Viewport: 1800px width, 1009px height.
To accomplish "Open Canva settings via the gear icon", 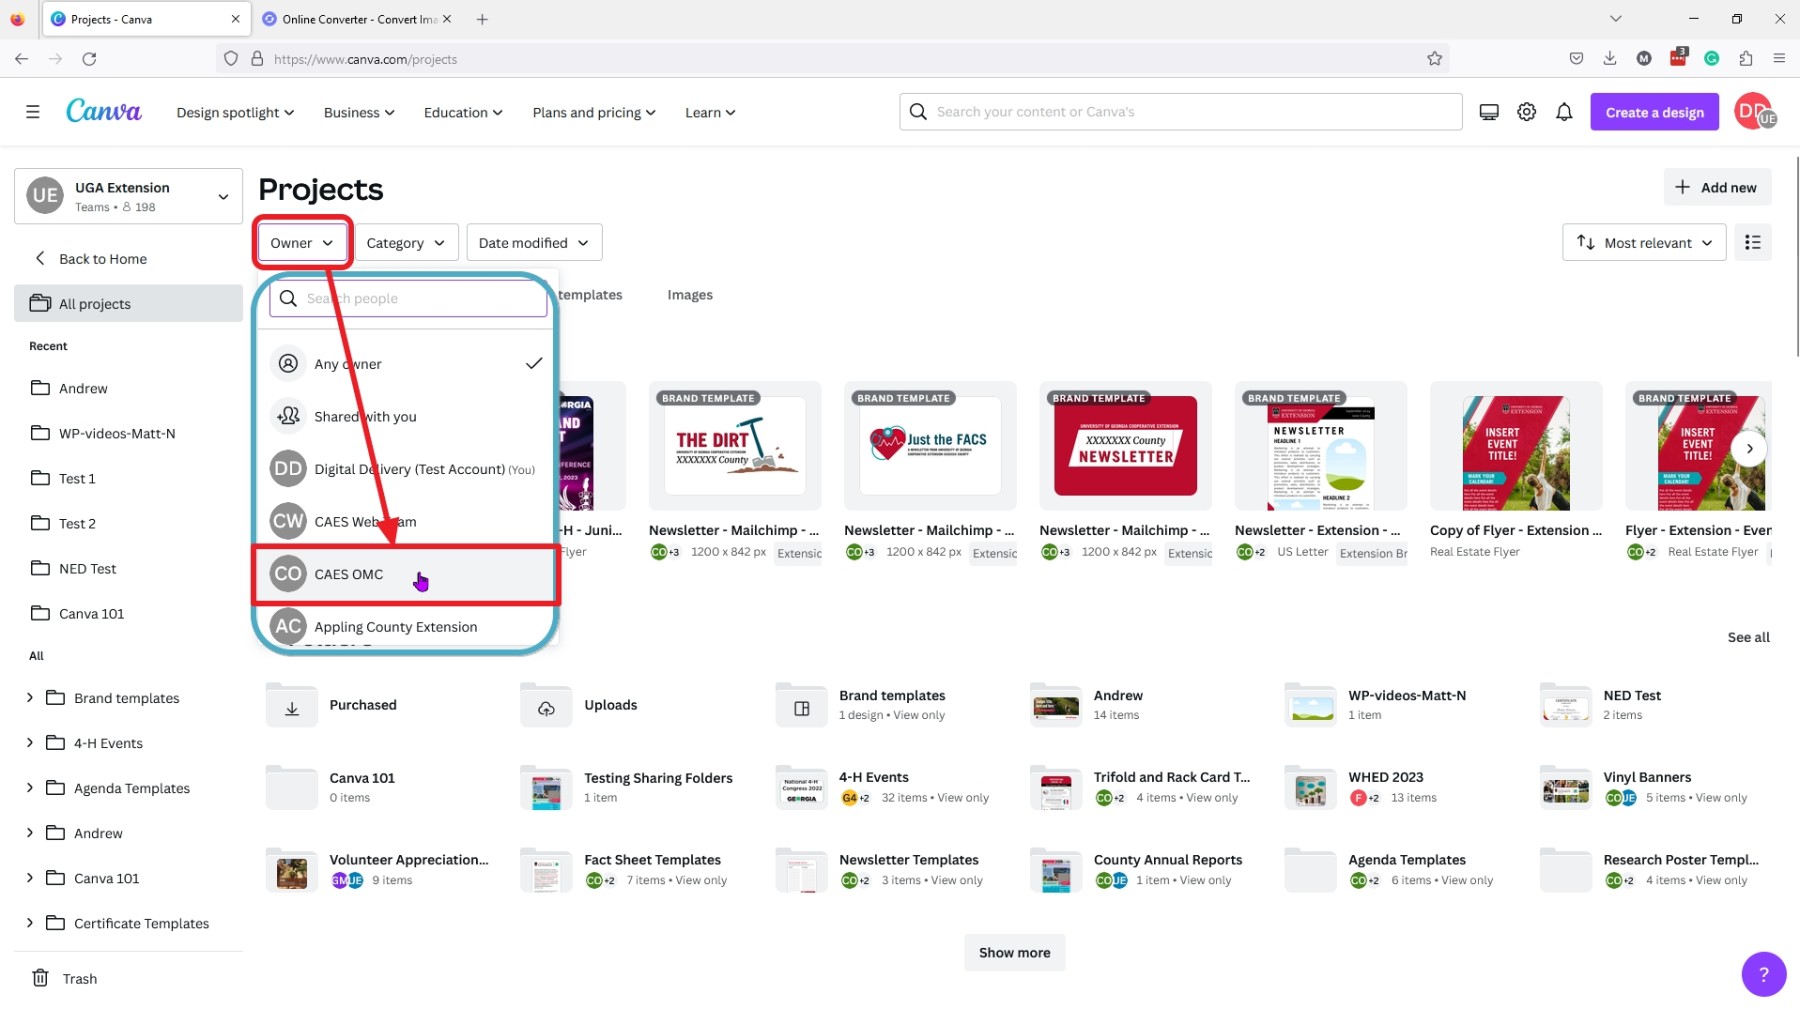I will click(x=1526, y=111).
